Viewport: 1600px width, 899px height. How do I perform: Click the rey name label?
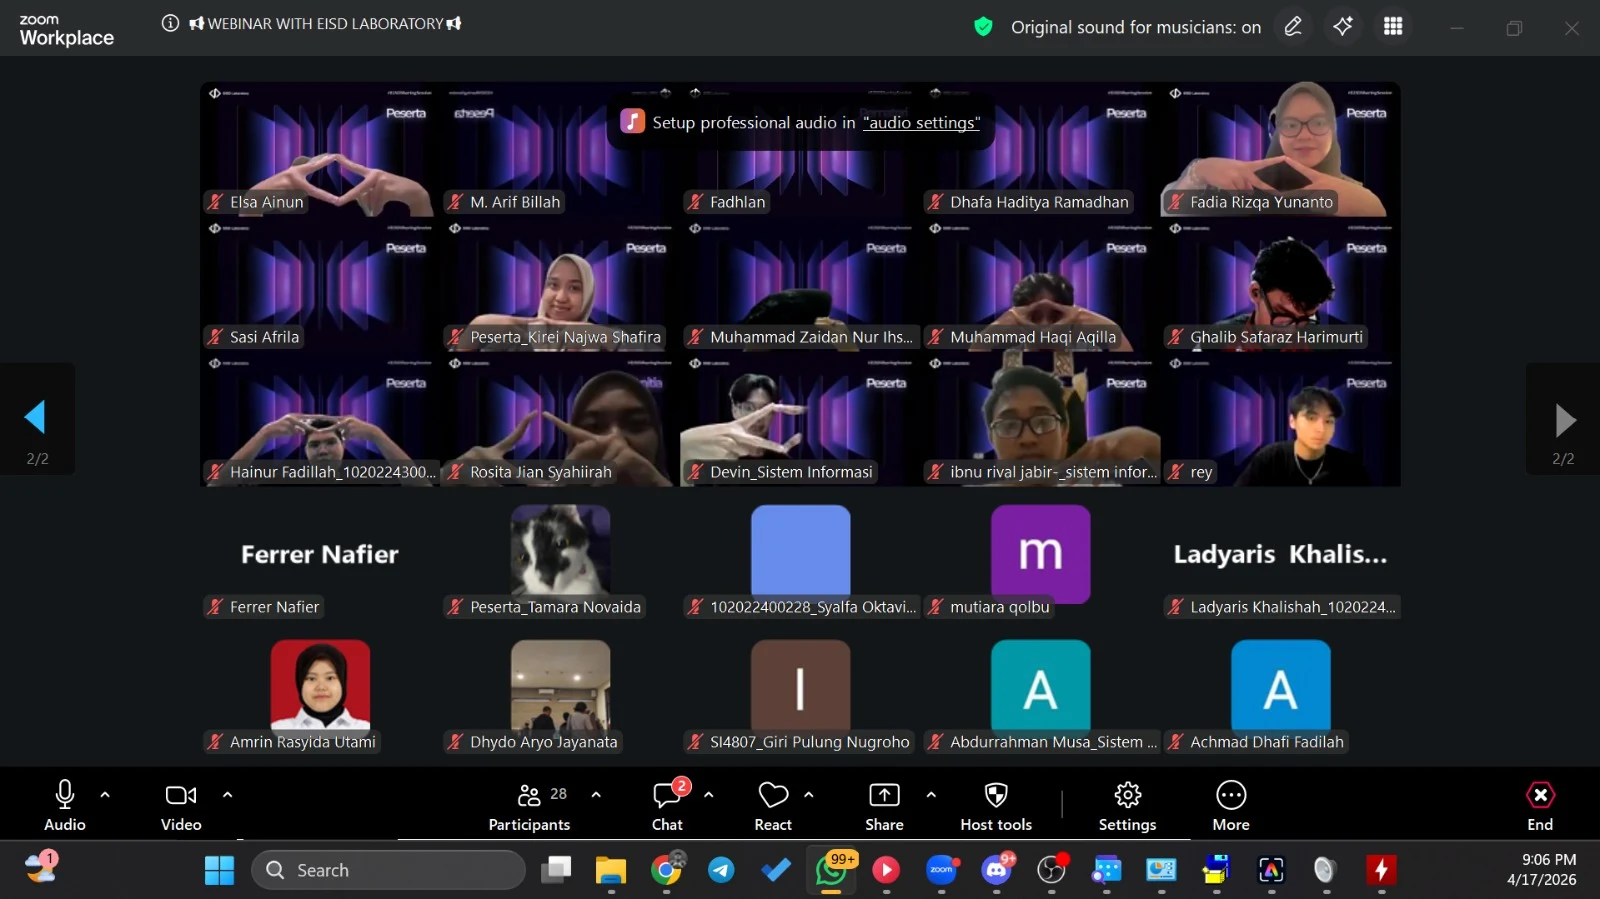pos(1191,472)
